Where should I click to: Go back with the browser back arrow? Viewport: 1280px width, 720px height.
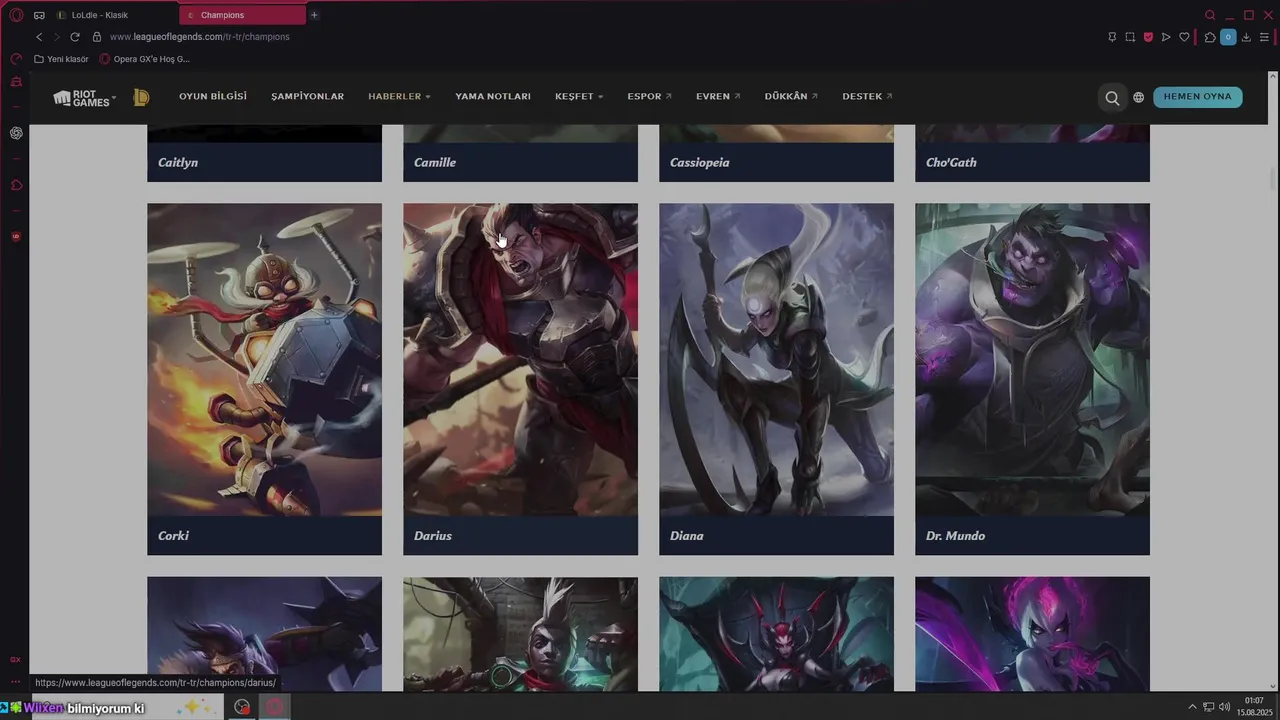coord(39,37)
